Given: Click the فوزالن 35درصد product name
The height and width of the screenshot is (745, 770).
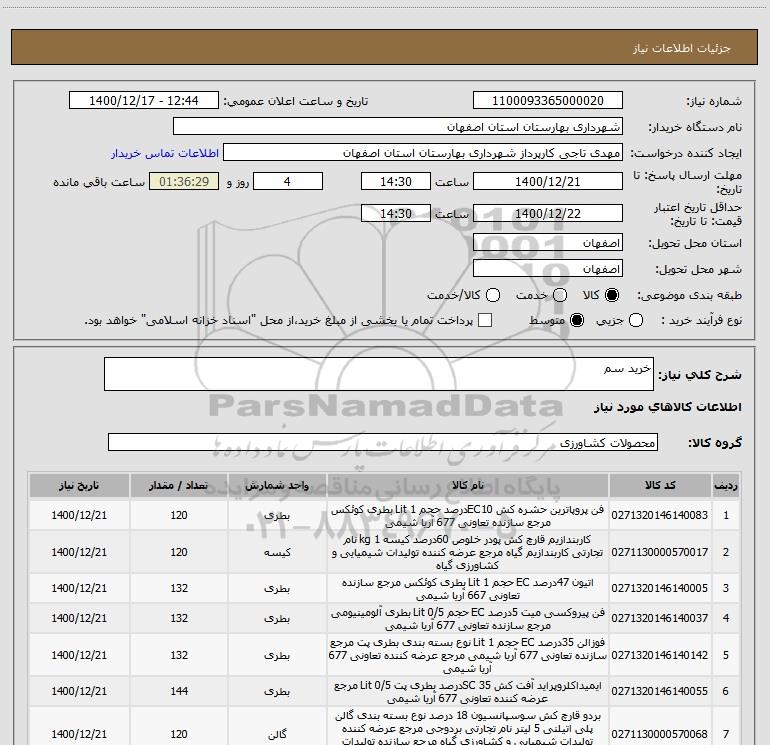Looking at the screenshot, I should click(x=468, y=655).
